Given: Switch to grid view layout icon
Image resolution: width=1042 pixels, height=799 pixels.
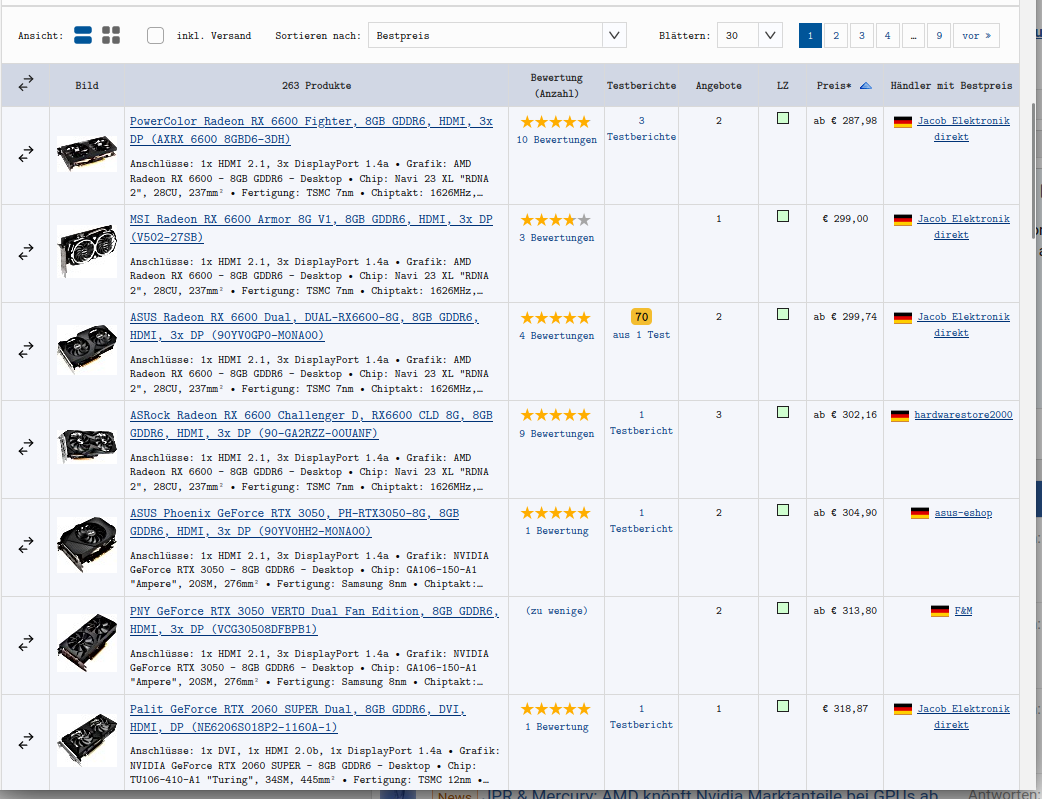Looking at the screenshot, I should 111,35.
